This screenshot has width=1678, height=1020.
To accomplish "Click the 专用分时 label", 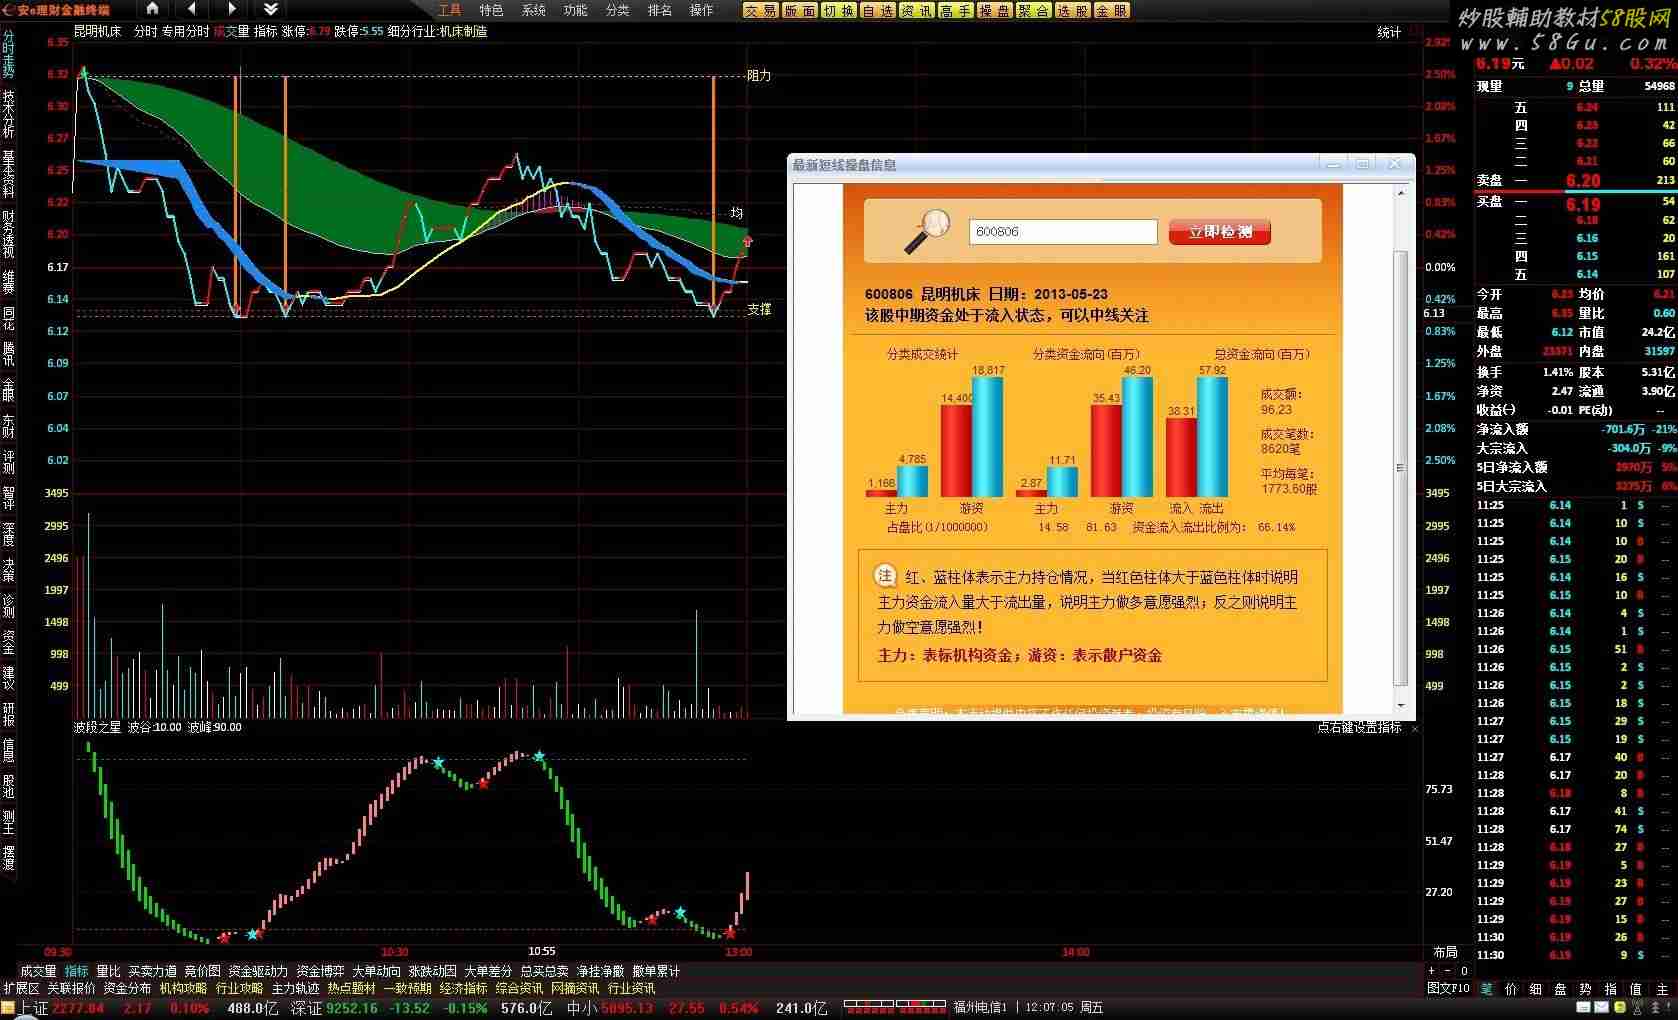I will (186, 31).
